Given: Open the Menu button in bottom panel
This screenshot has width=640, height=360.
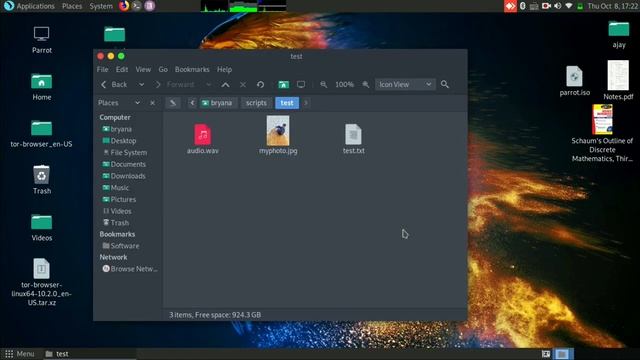Looking at the screenshot, I should [20, 354].
